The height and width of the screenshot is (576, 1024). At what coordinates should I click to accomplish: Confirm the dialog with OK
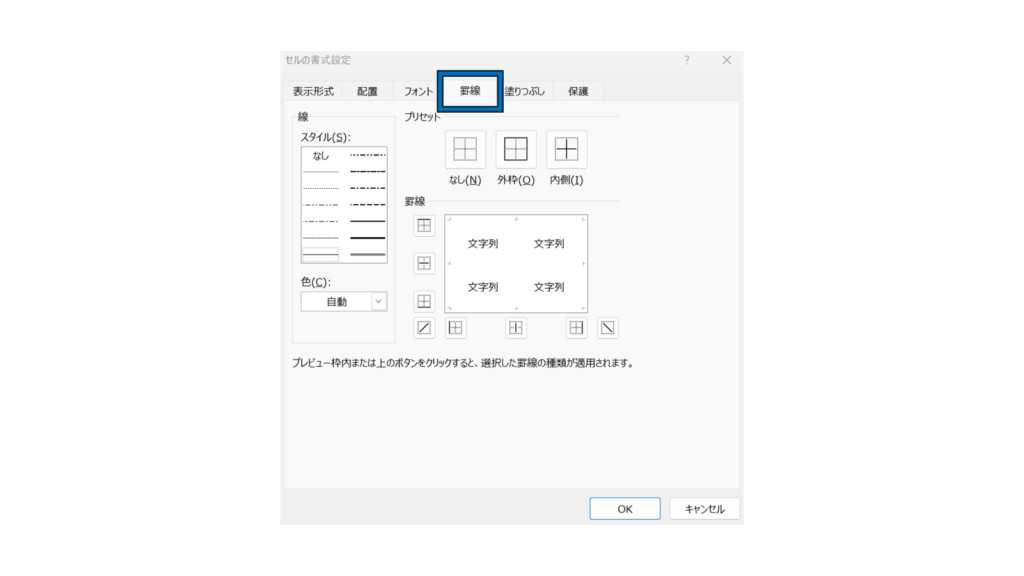(624, 509)
